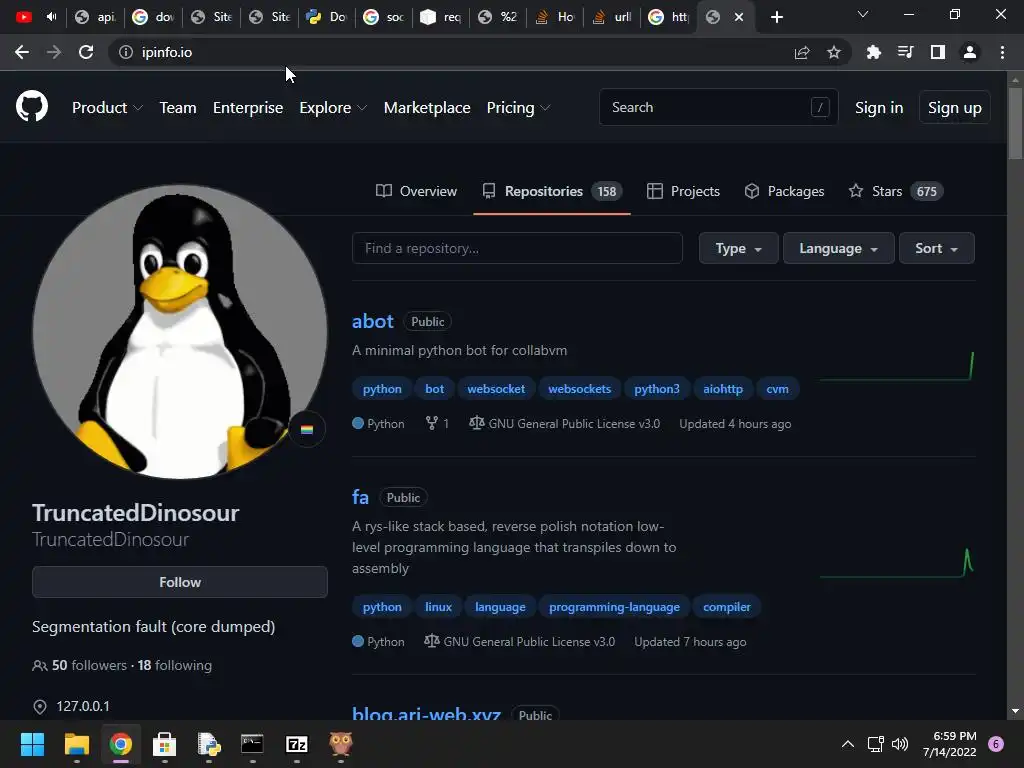Click the Sign up button
The width and height of the screenshot is (1024, 768).
pyautogui.click(x=954, y=107)
